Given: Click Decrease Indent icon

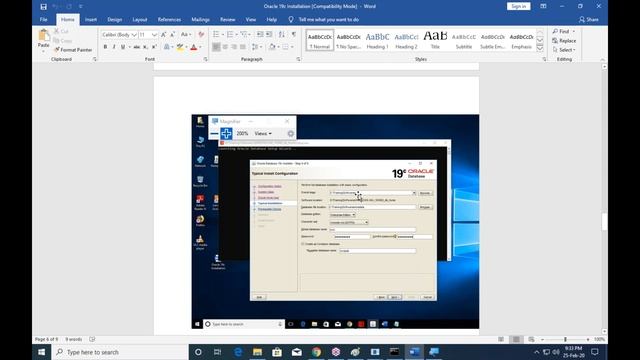Looking at the screenshot, I should [x=260, y=35].
